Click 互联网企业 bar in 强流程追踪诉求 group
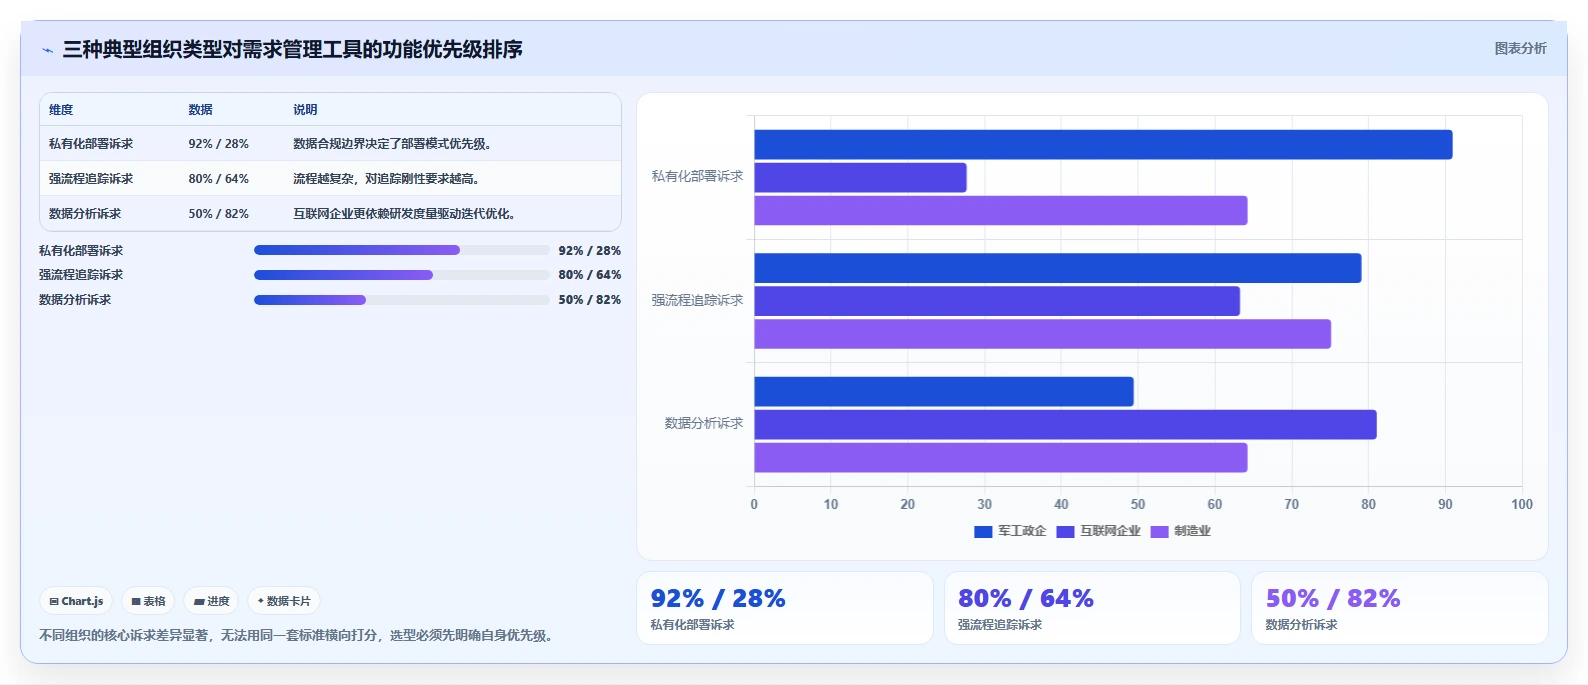This screenshot has width=1588, height=685. point(997,301)
